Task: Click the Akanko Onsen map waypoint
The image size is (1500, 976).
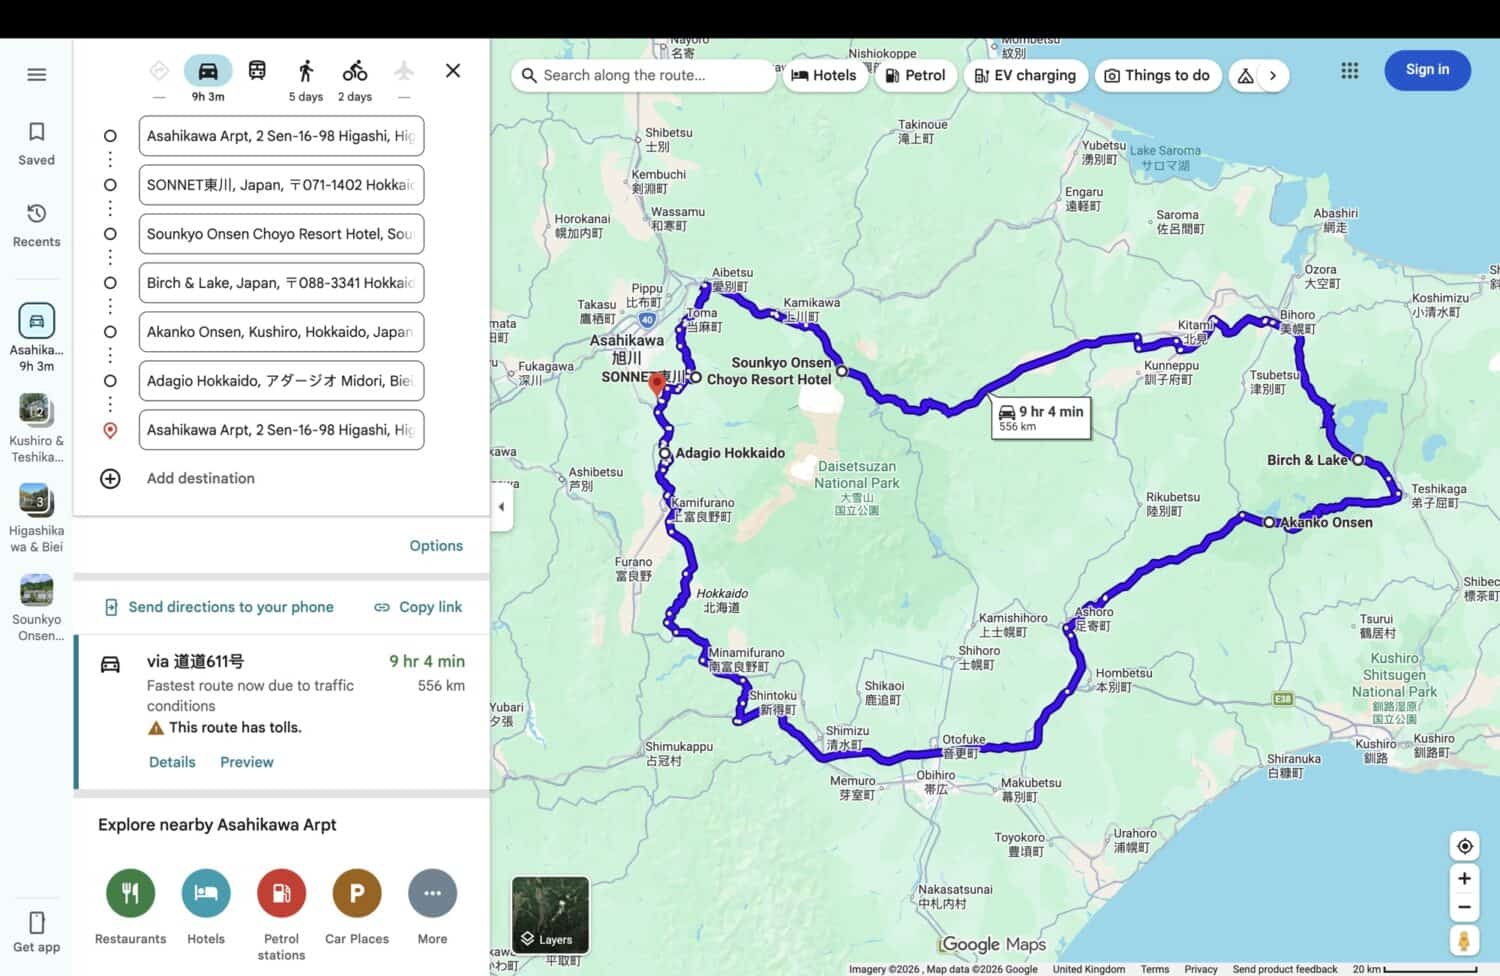Action: point(1269,522)
